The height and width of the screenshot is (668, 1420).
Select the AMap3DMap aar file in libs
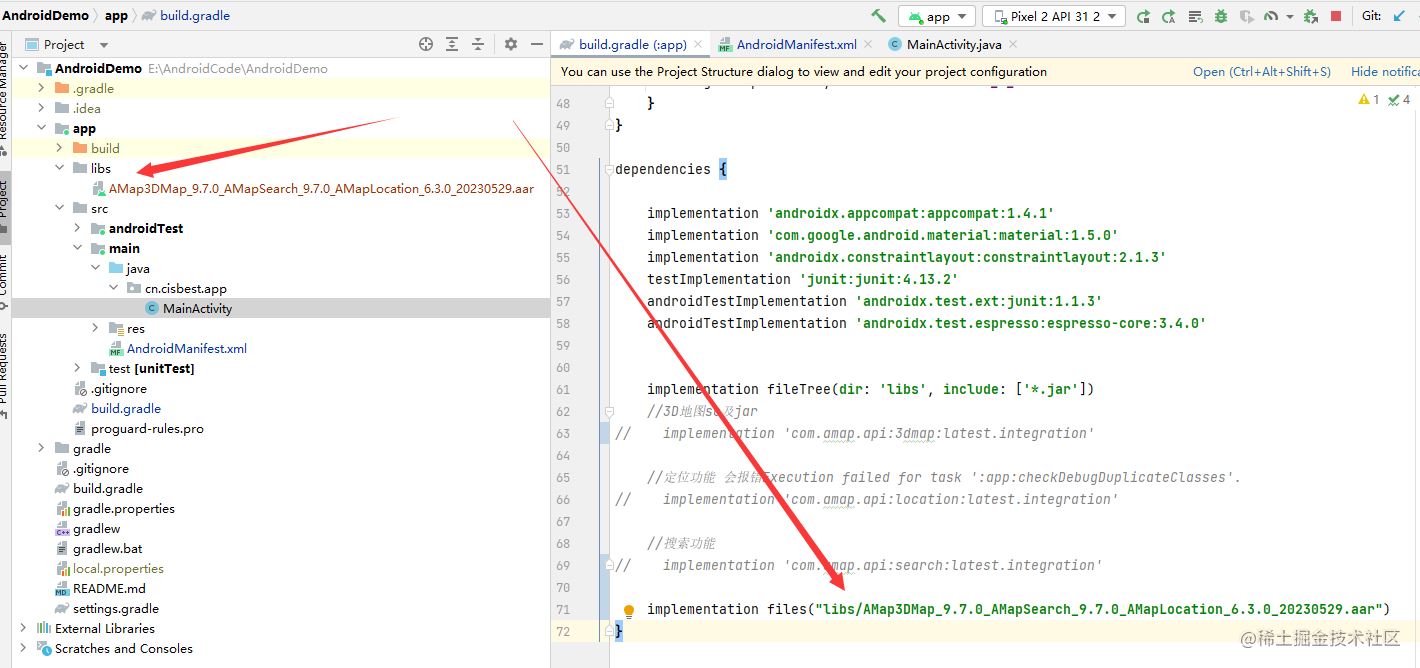[320, 188]
